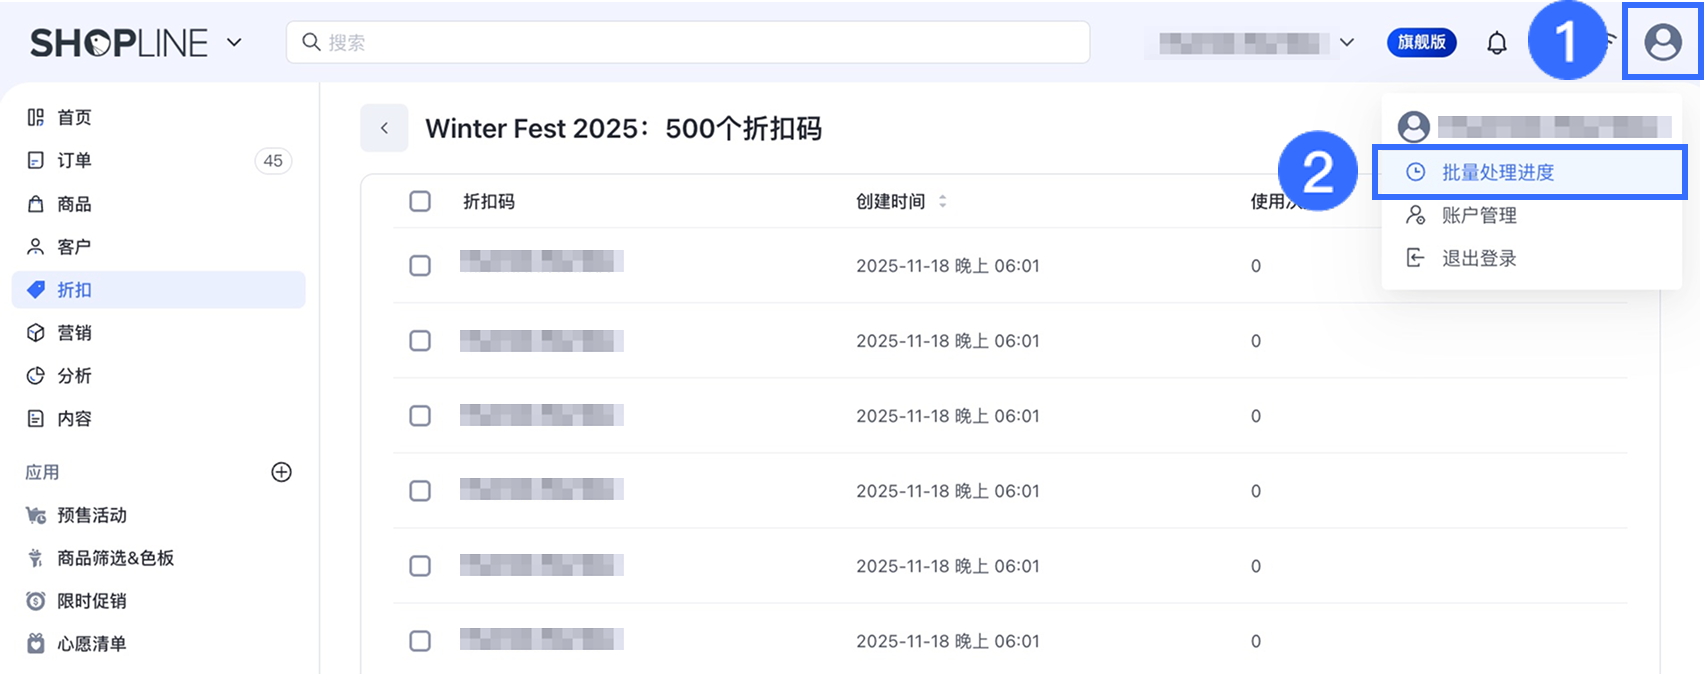Open the 首页 home icon in sidebar

click(36, 118)
